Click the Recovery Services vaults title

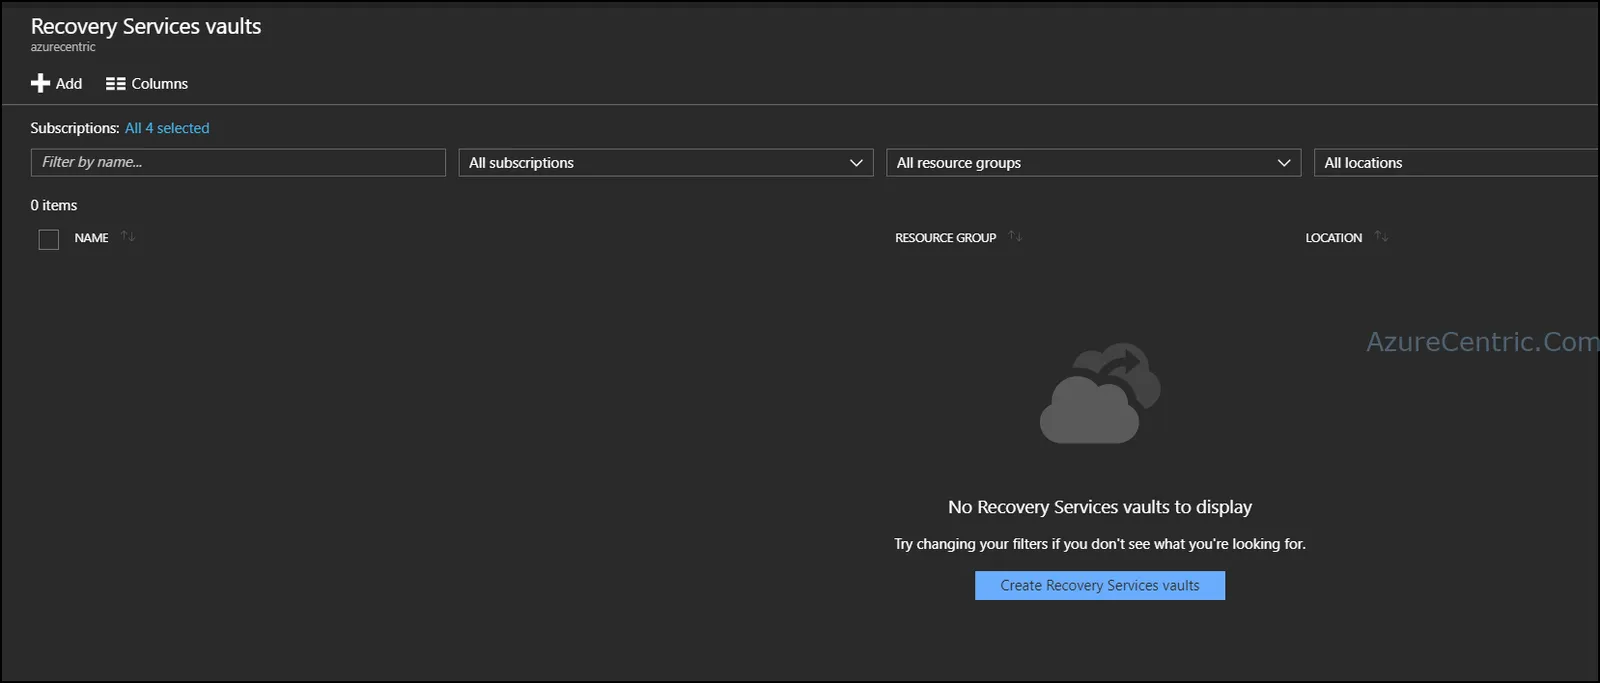click(146, 27)
